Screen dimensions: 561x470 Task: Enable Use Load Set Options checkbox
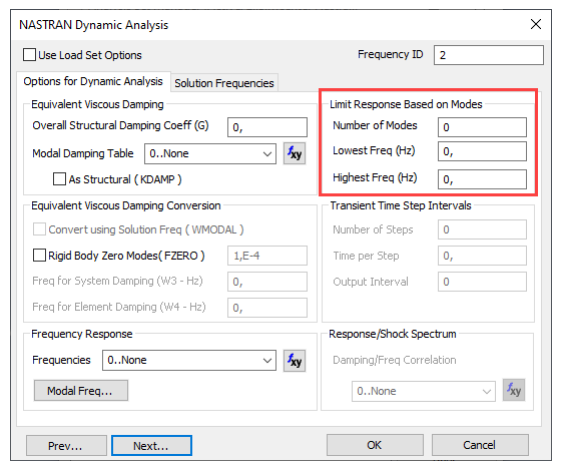pos(29,55)
